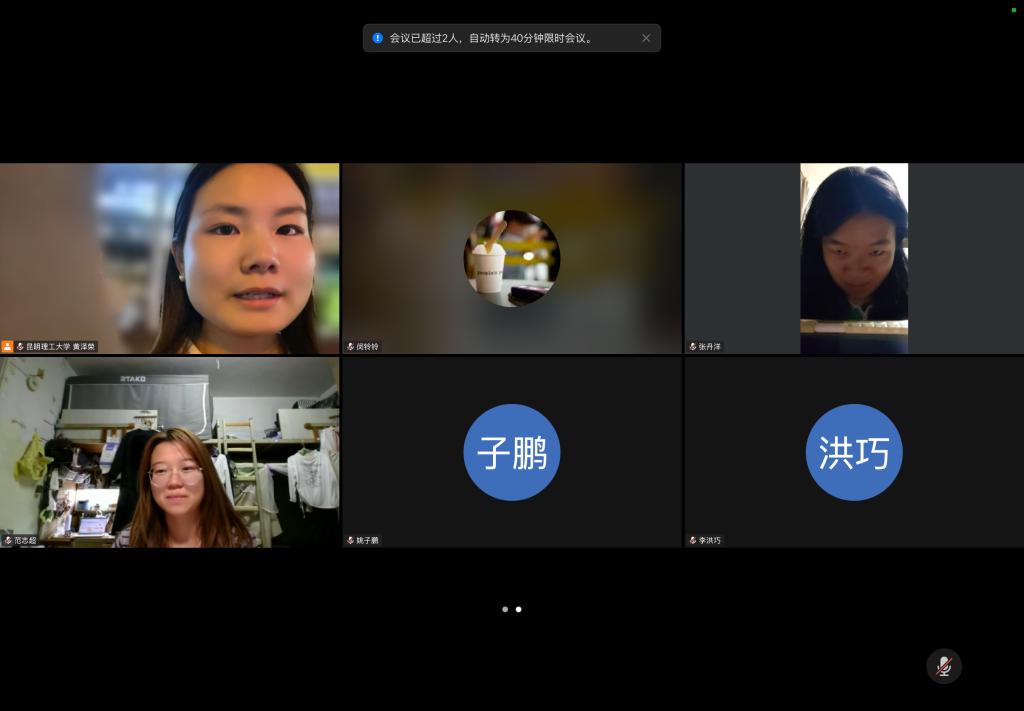This screenshot has height=711, width=1024.
Task: Click the muted mic icon beside 姚子鹏
Action: (x=351, y=541)
